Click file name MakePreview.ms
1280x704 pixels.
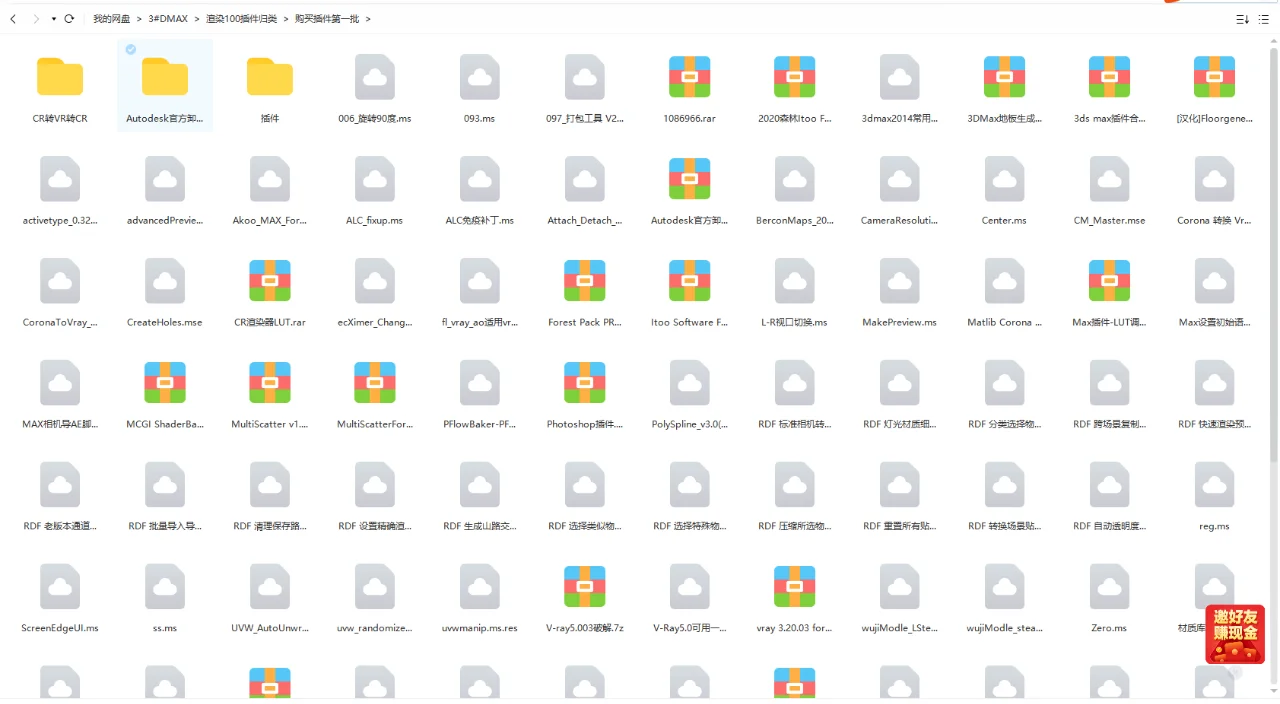tap(900, 322)
